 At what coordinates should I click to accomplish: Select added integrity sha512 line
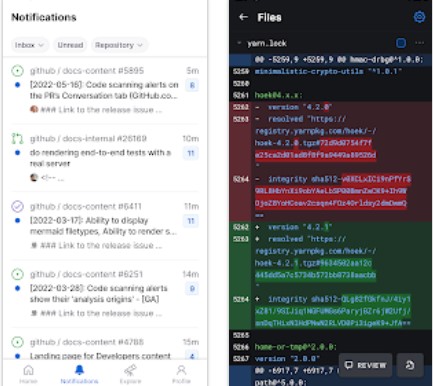tap(330, 311)
